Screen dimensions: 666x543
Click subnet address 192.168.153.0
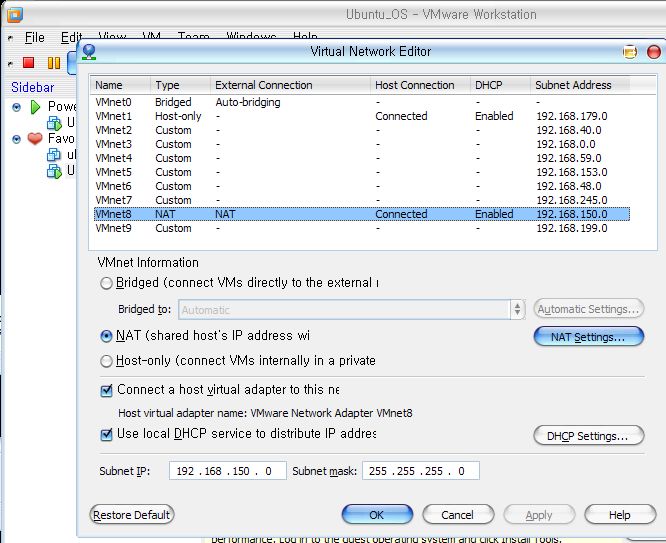pos(572,173)
